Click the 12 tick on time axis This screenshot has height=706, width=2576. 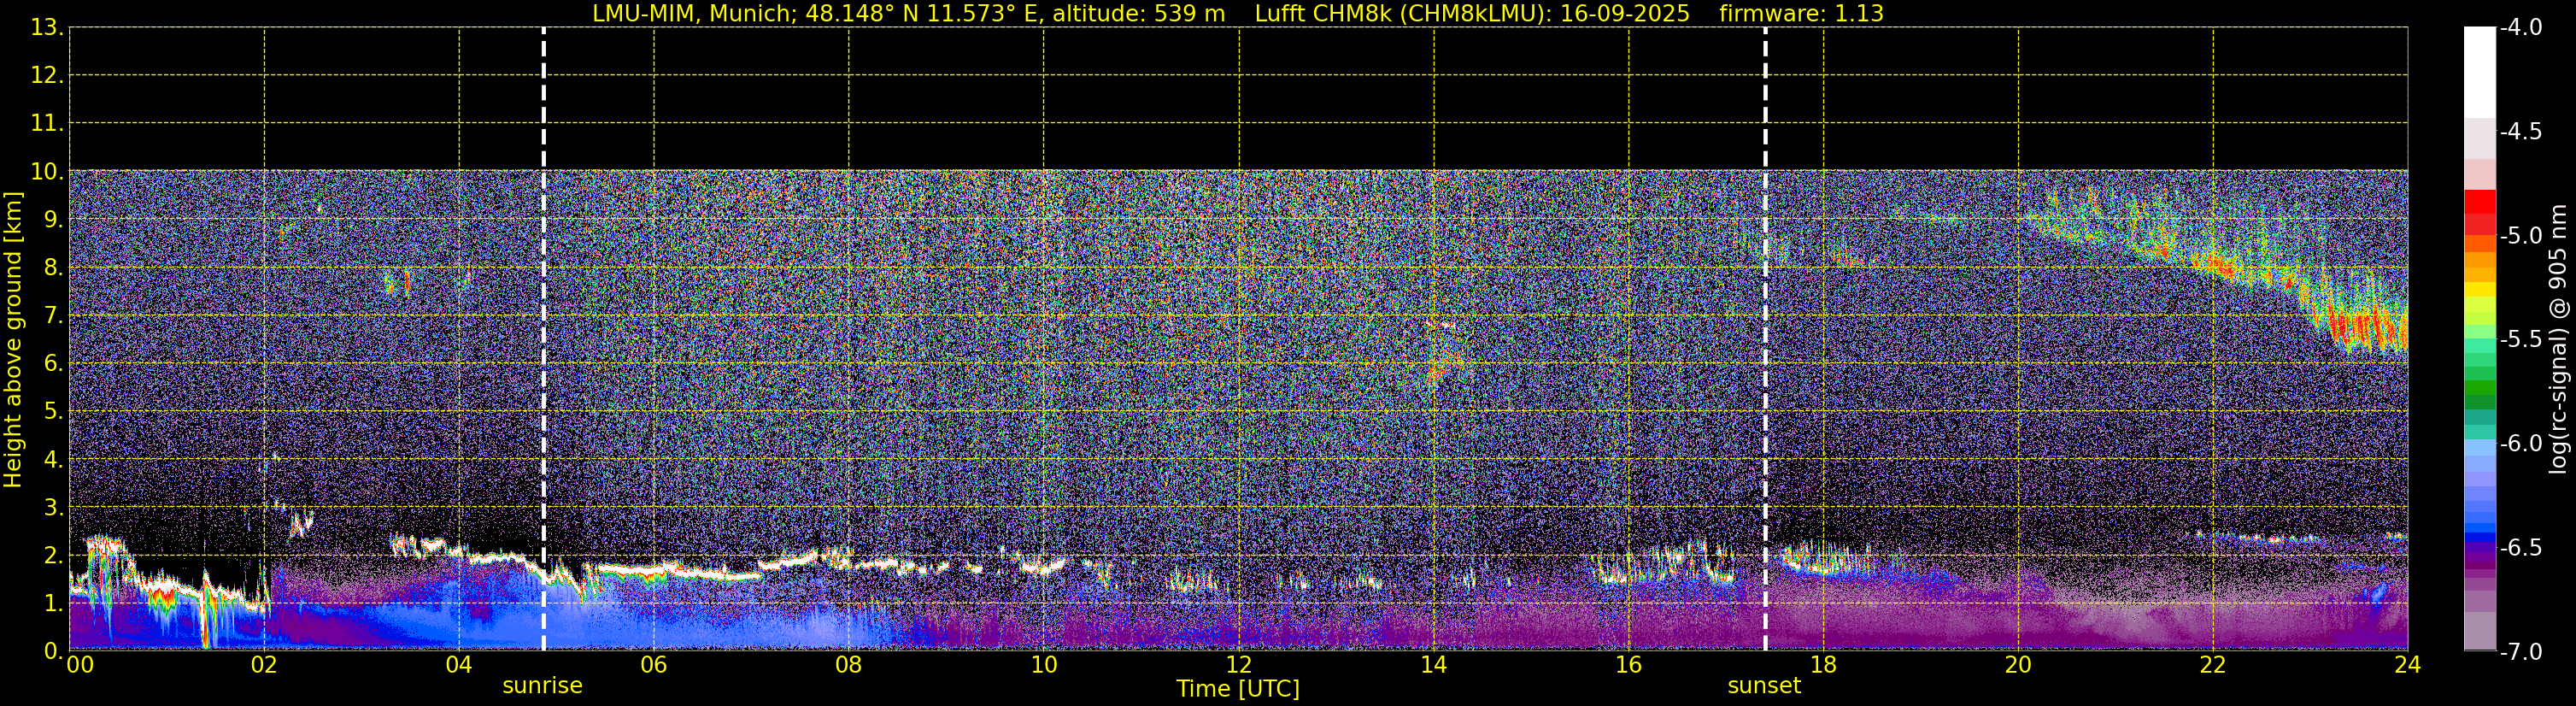(x=1238, y=665)
